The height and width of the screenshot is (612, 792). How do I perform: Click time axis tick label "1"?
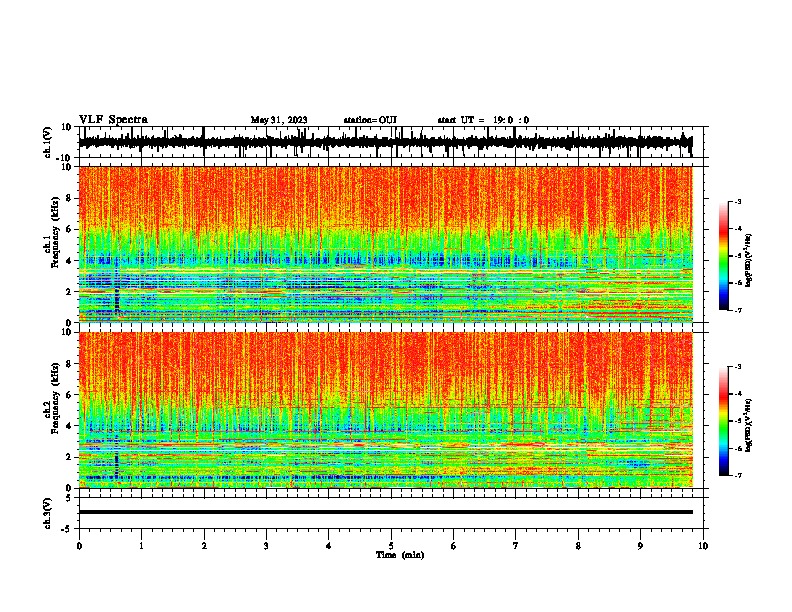pyautogui.click(x=141, y=546)
